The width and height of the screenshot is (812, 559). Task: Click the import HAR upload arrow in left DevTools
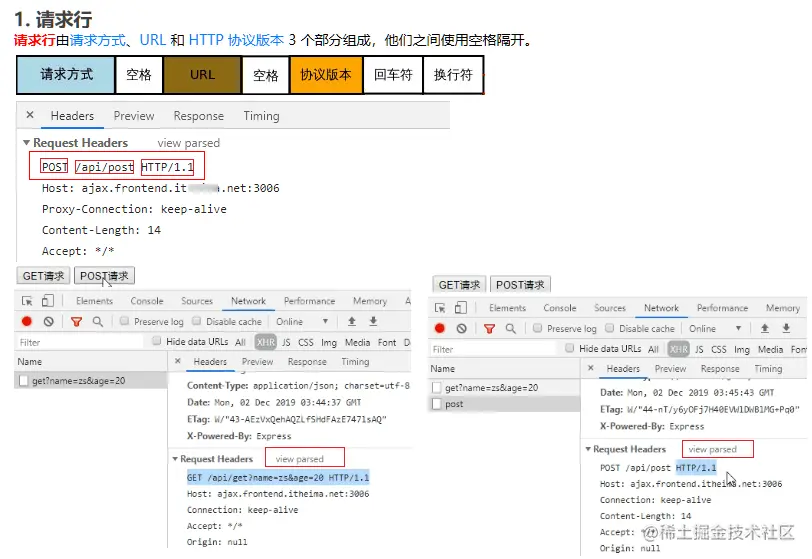tap(352, 322)
